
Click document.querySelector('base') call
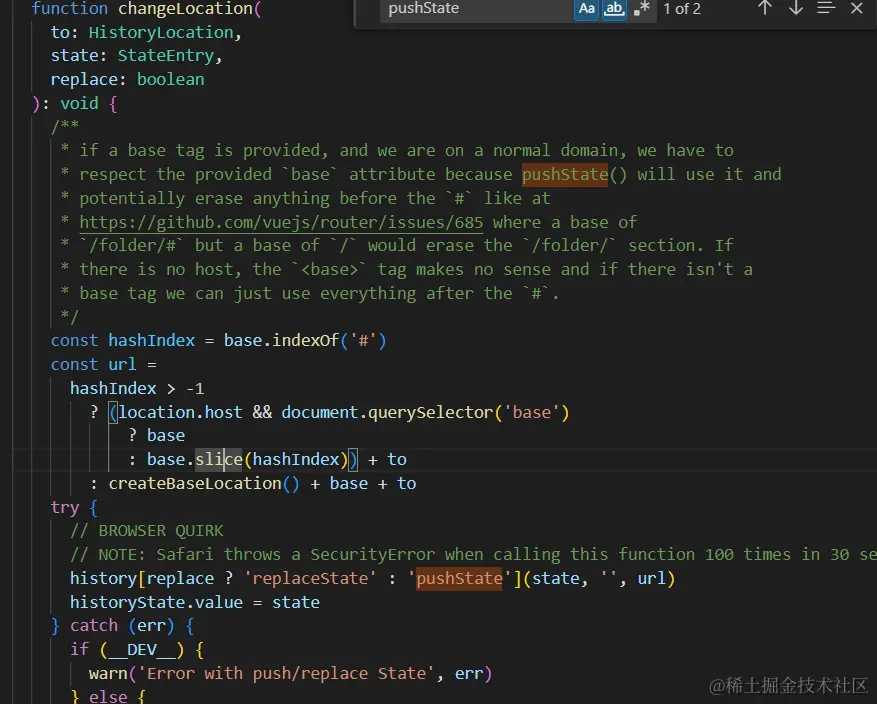pyautogui.click(x=425, y=413)
